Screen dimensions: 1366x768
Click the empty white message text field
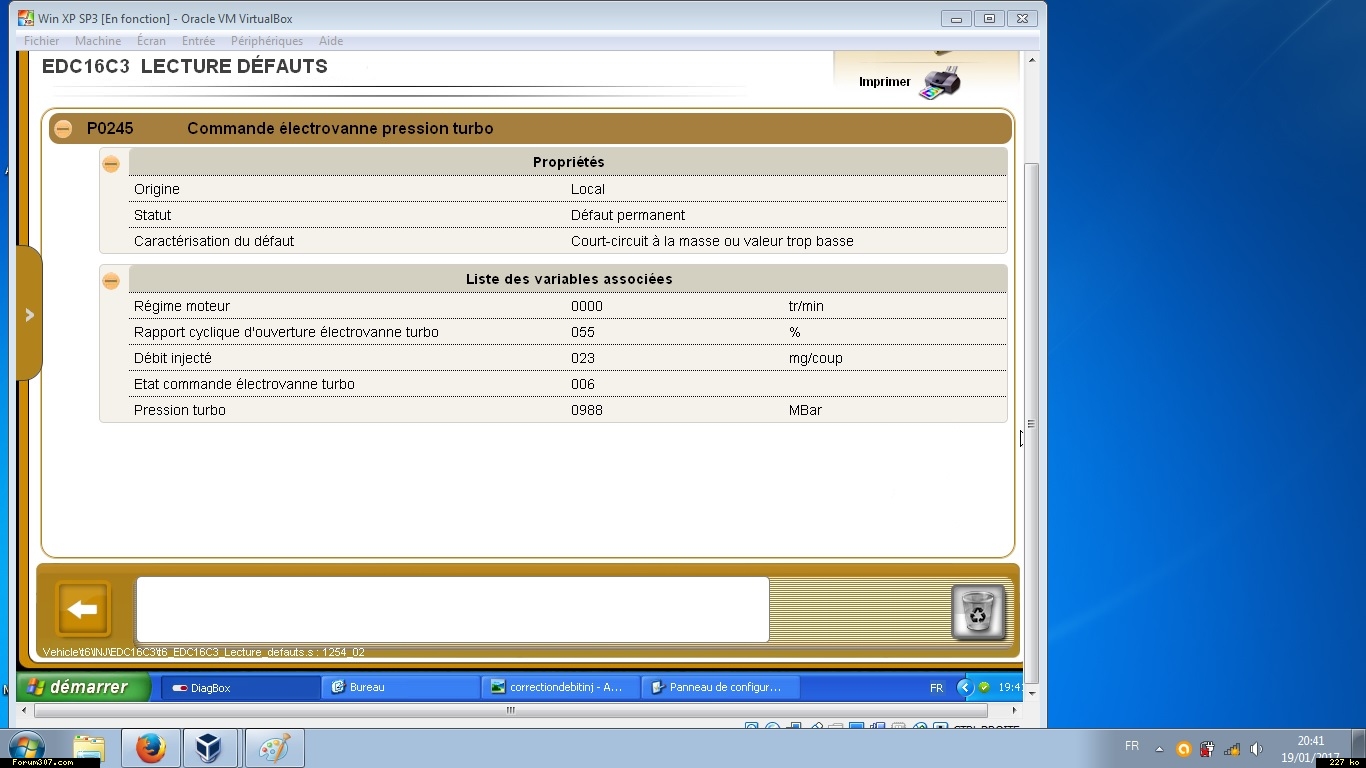click(x=452, y=609)
